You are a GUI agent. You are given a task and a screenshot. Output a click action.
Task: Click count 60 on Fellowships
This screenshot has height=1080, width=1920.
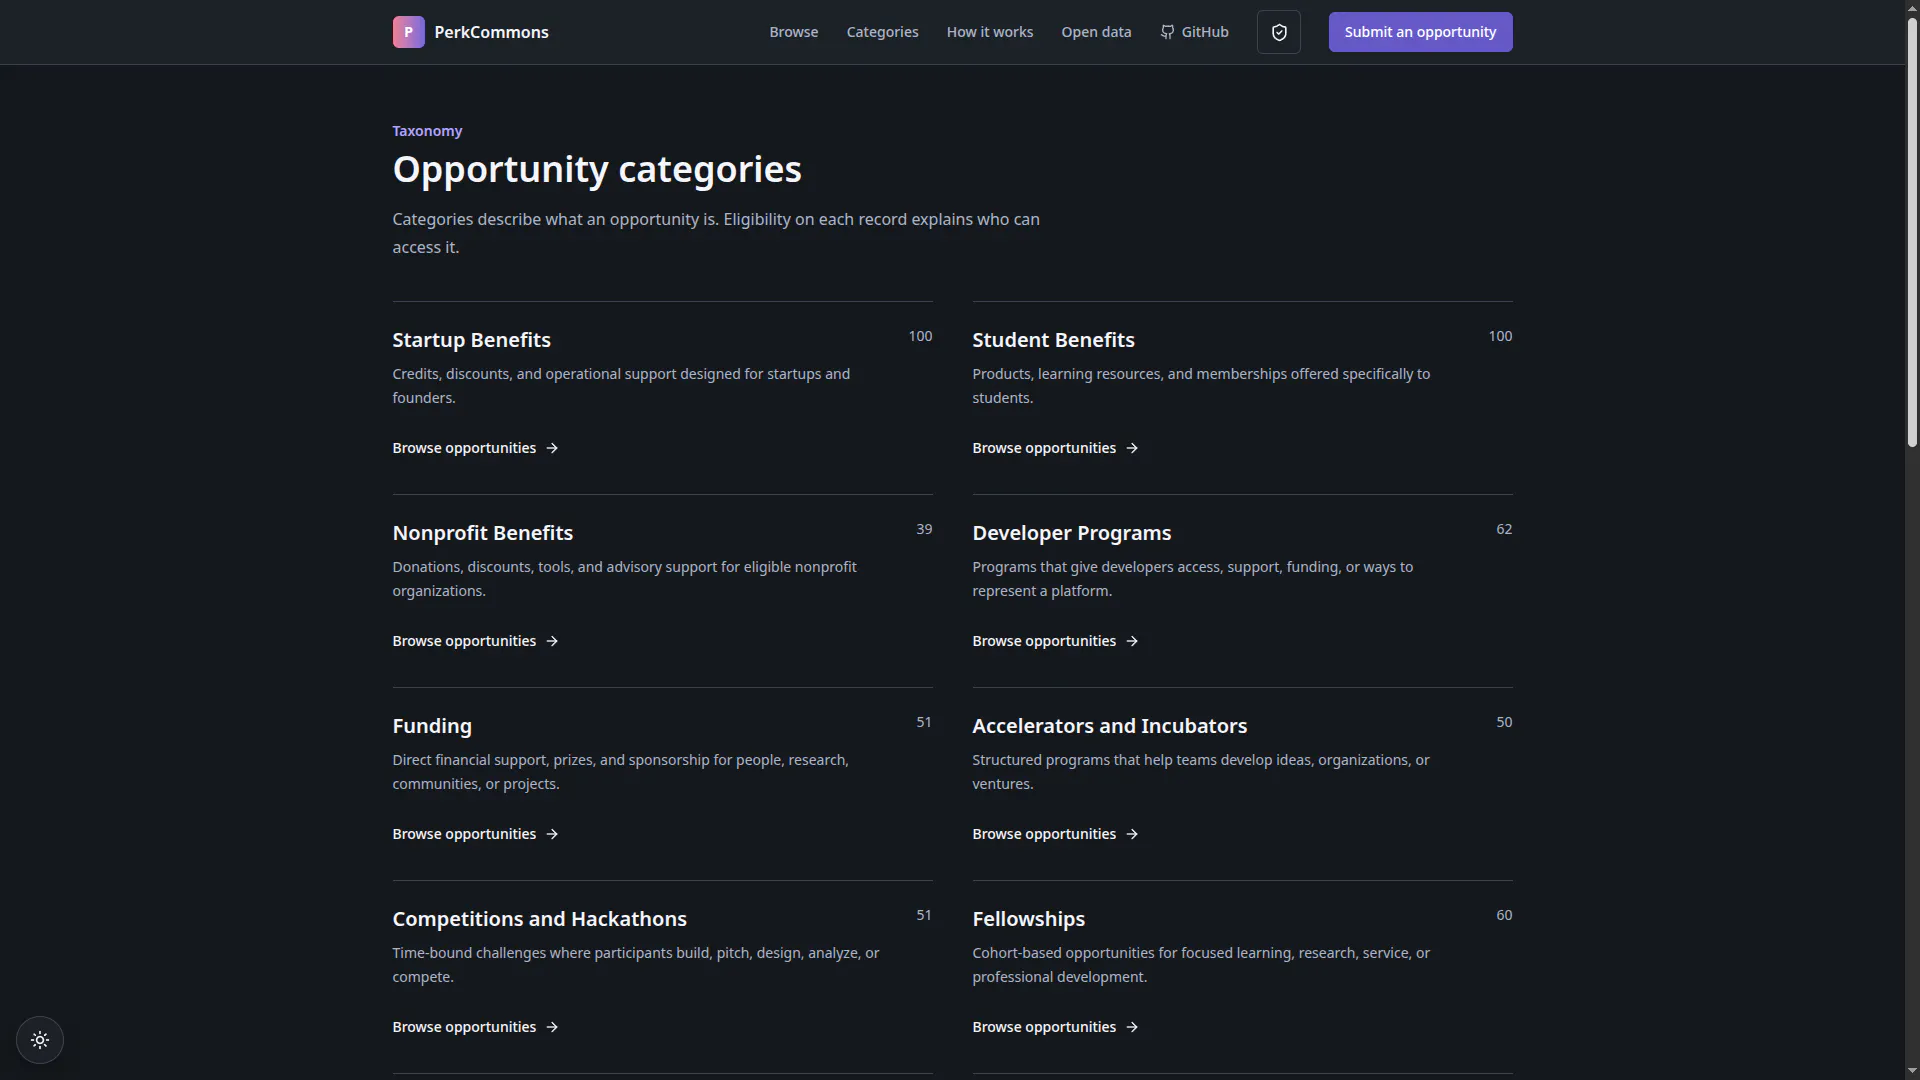click(1504, 915)
